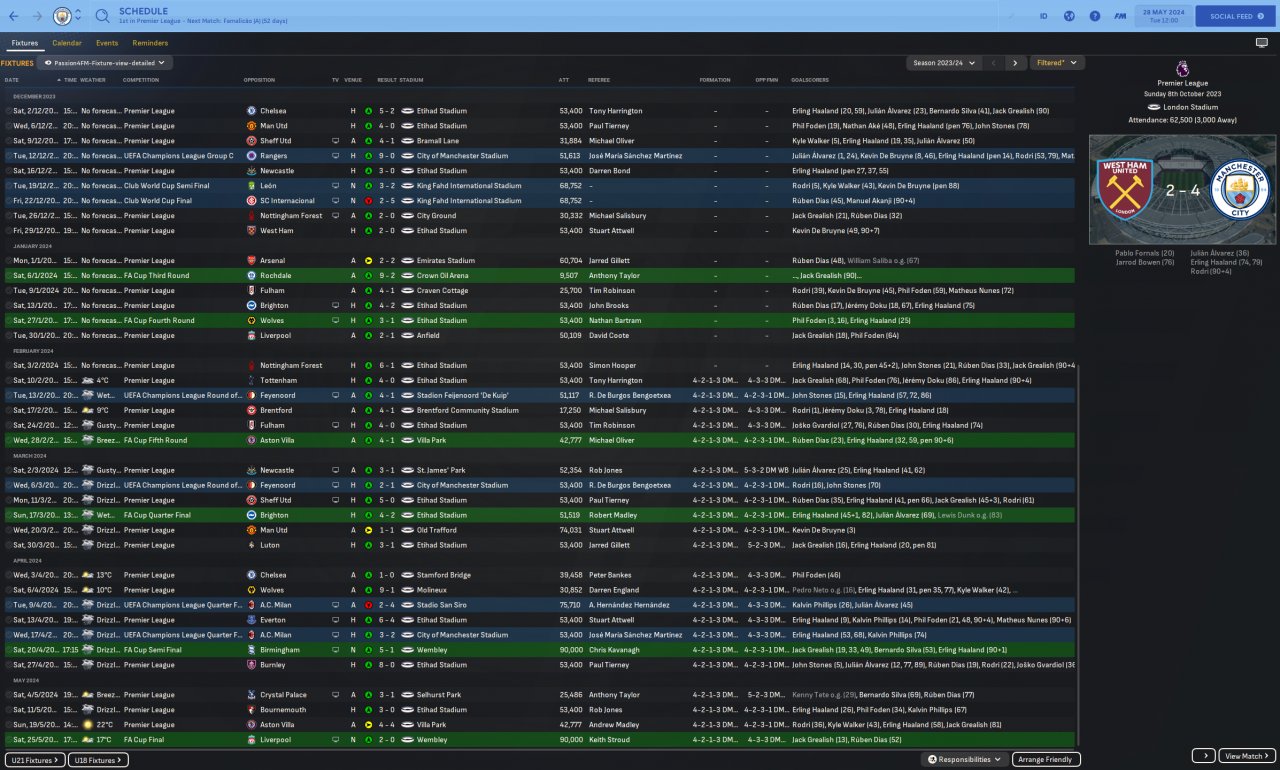Select the row circle for the Rangers fixture
This screenshot has height=770, width=1280.
point(8,156)
